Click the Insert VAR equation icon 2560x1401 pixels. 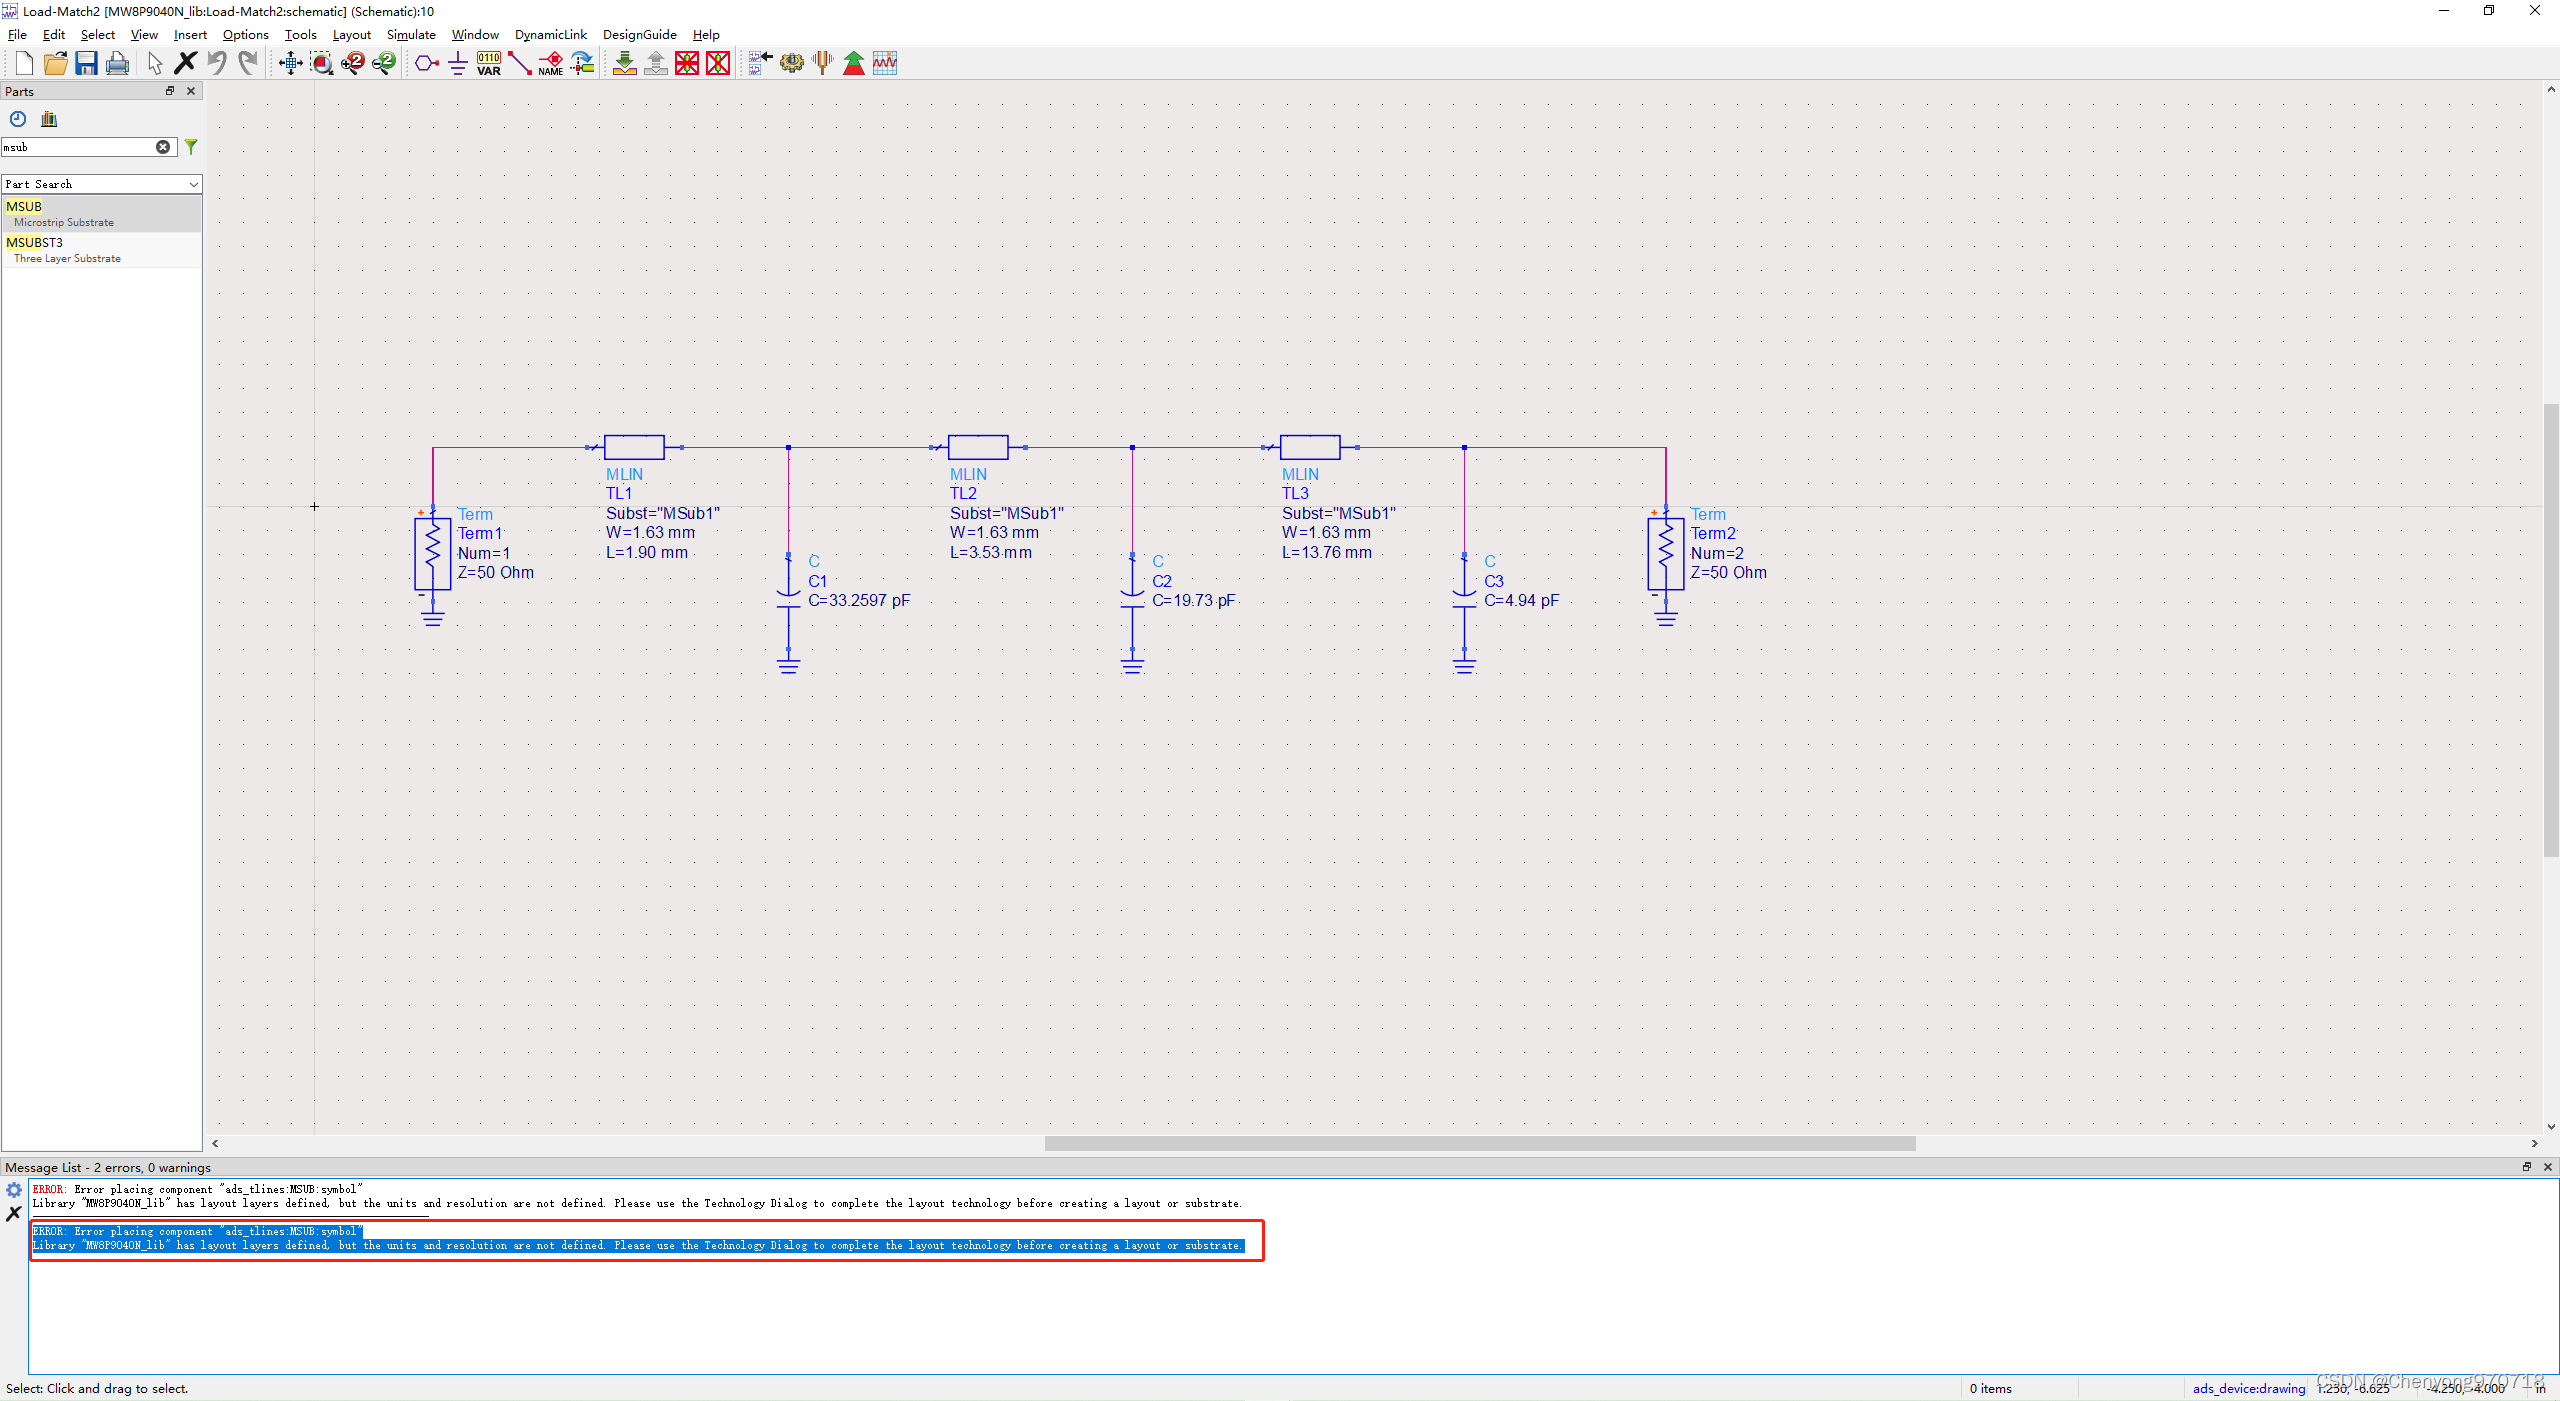point(489,64)
